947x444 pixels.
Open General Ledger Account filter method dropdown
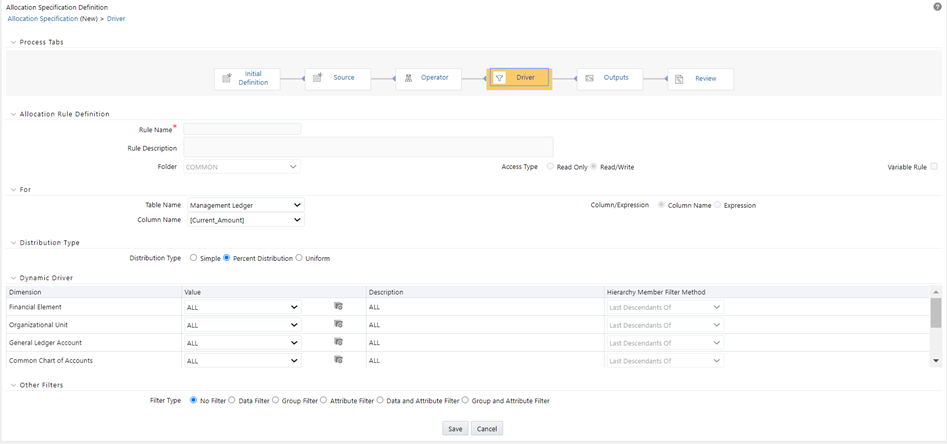[665, 343]
